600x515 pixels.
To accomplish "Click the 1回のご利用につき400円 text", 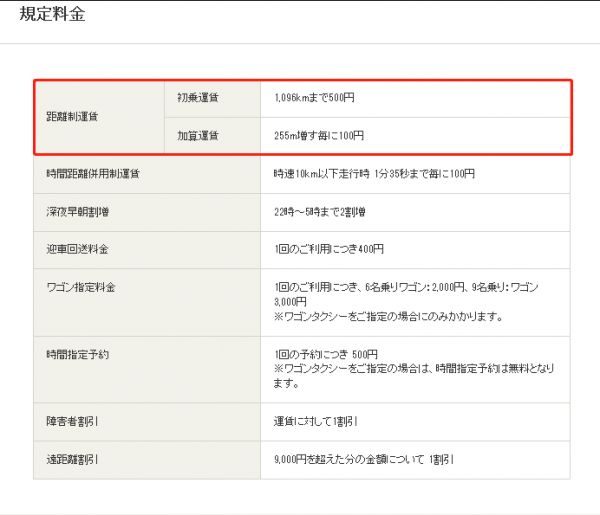I will (329, 249).
